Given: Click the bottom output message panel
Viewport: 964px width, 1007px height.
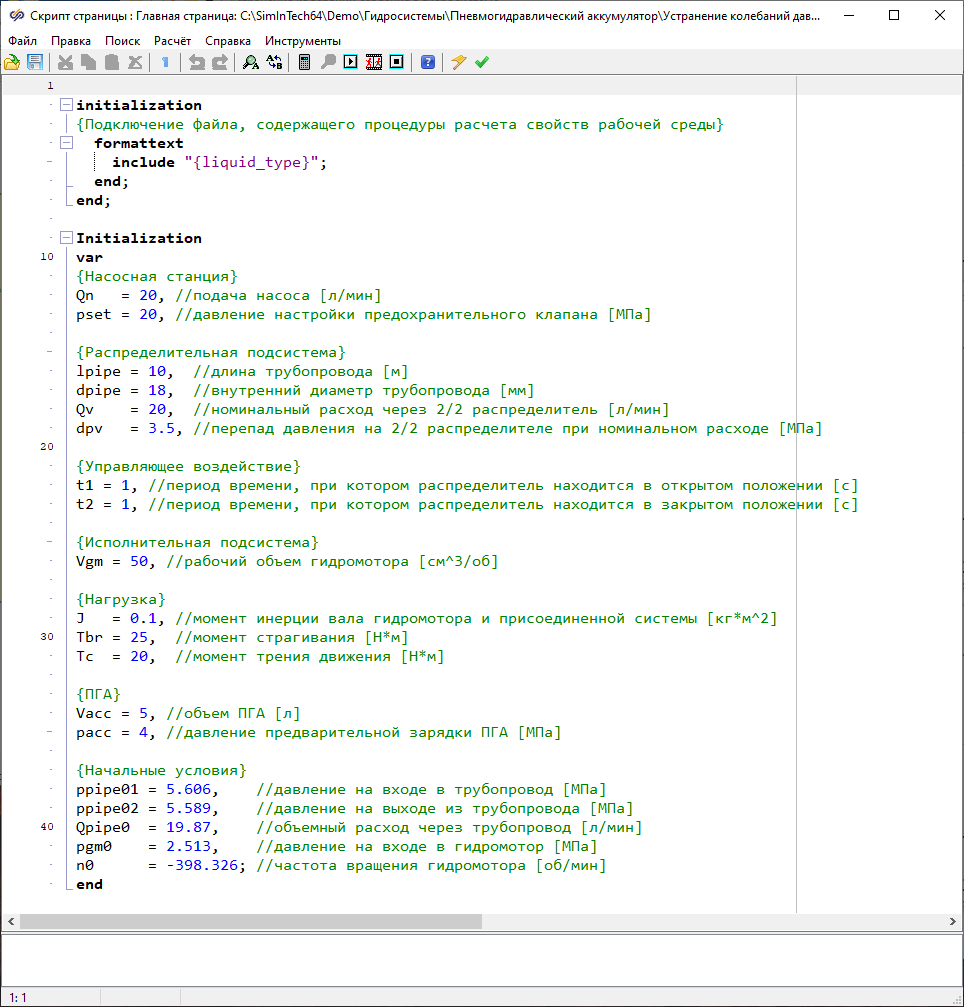Looking at the screenshot, I should (x=480, y=960).
